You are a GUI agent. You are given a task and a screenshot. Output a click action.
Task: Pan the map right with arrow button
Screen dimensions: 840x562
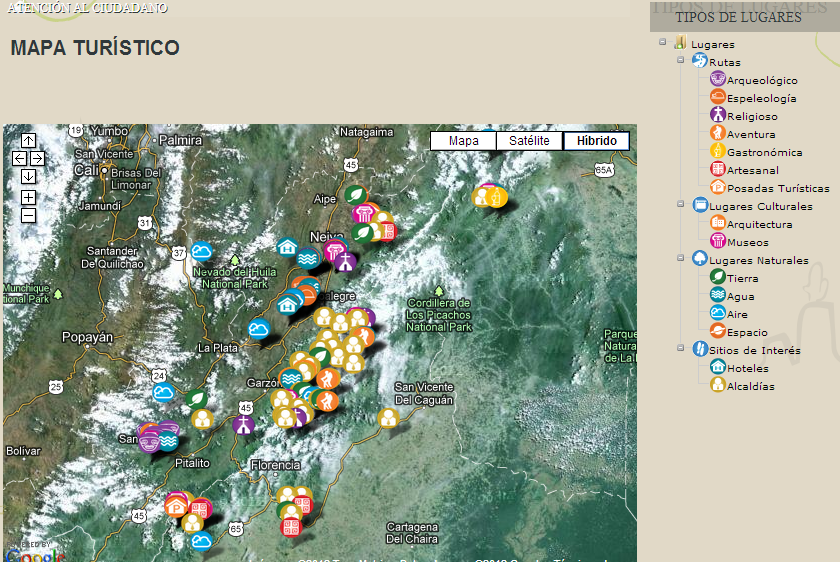point(37,158)
